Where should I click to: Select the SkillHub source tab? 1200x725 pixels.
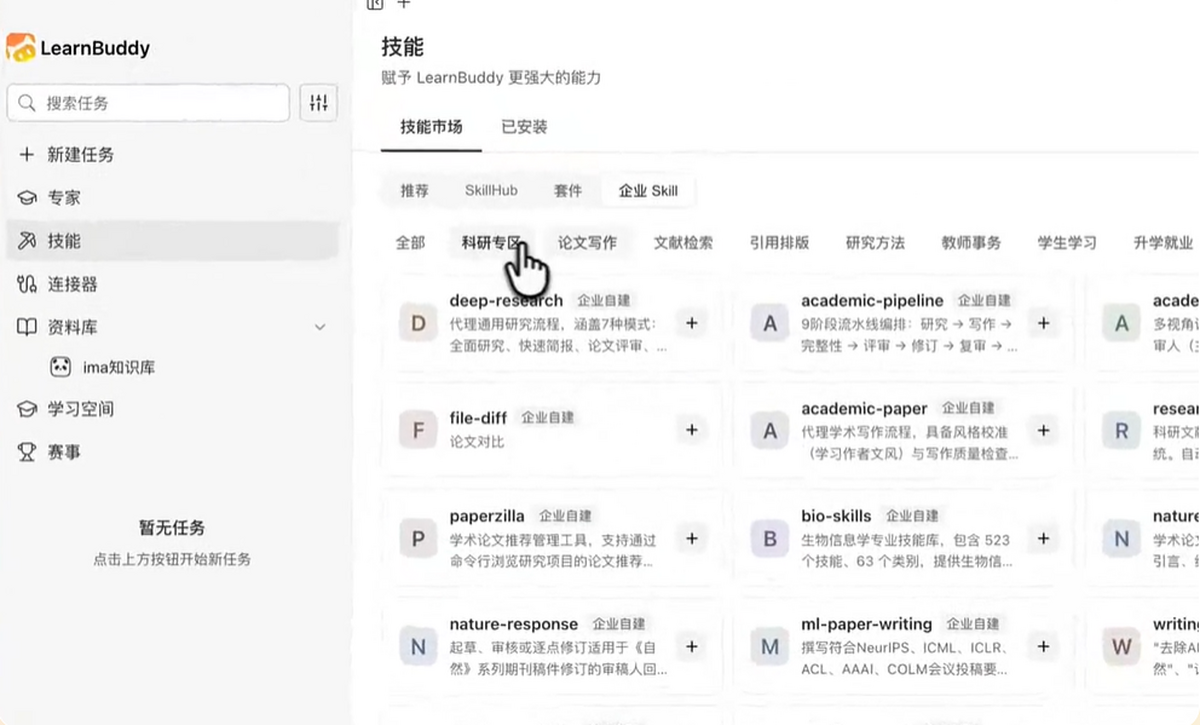tap(491, 190)
